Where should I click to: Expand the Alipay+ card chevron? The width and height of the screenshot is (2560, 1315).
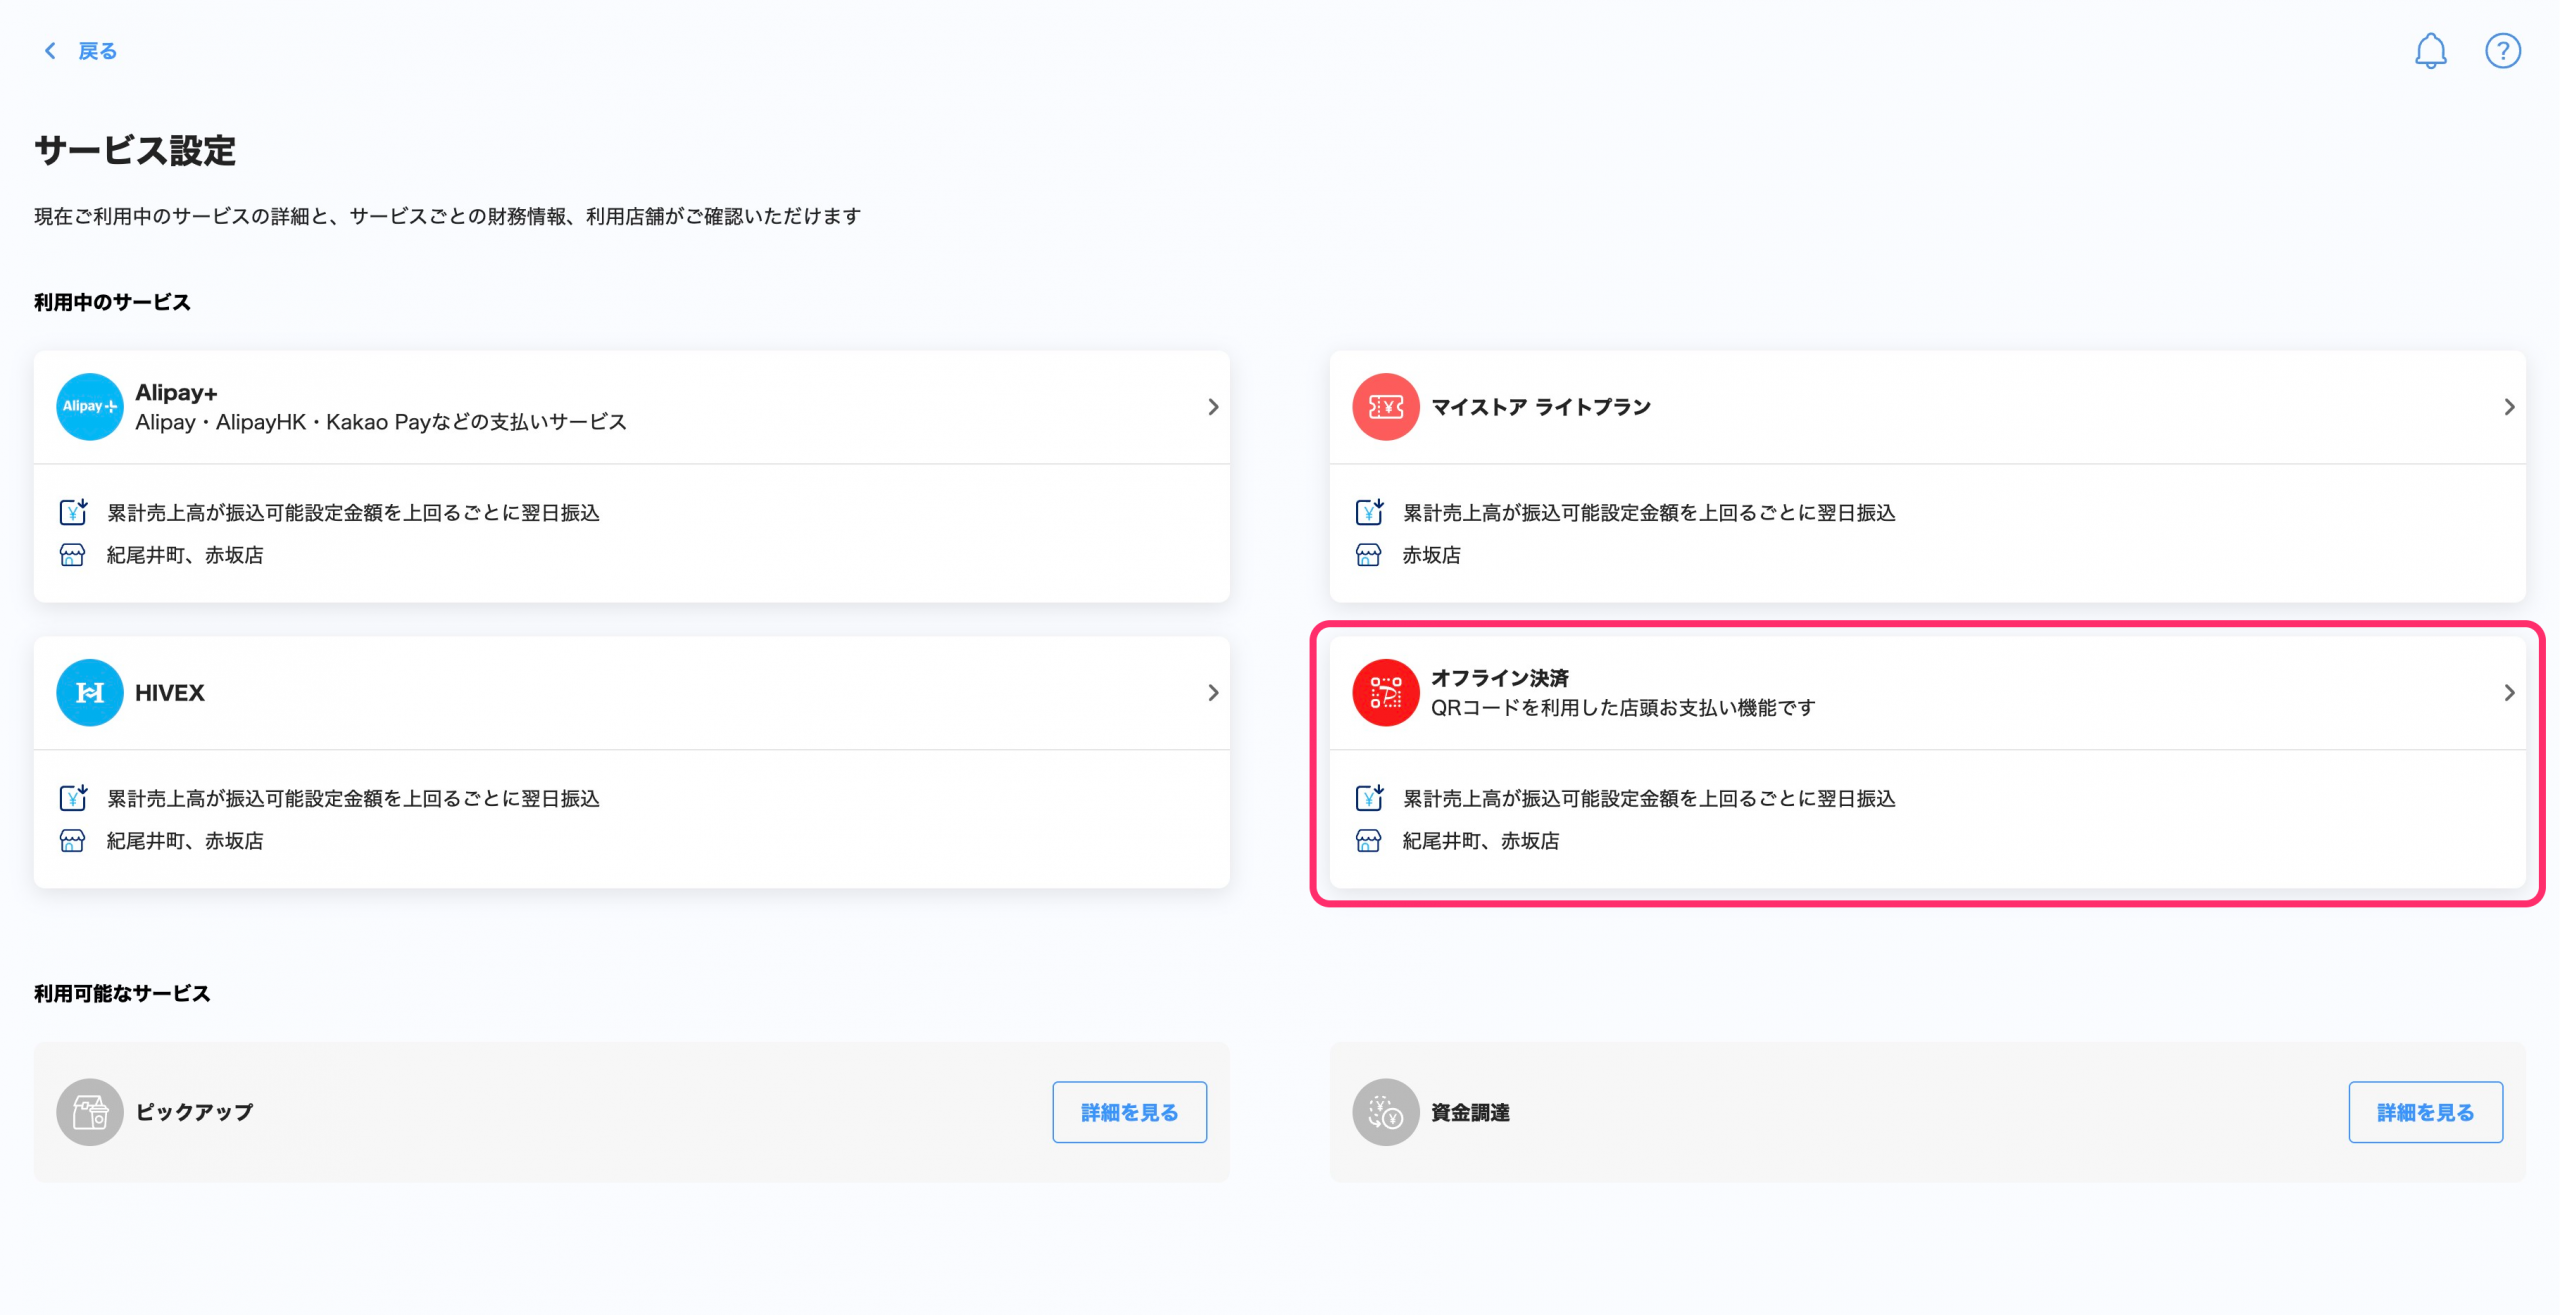tap(1212, 407)
